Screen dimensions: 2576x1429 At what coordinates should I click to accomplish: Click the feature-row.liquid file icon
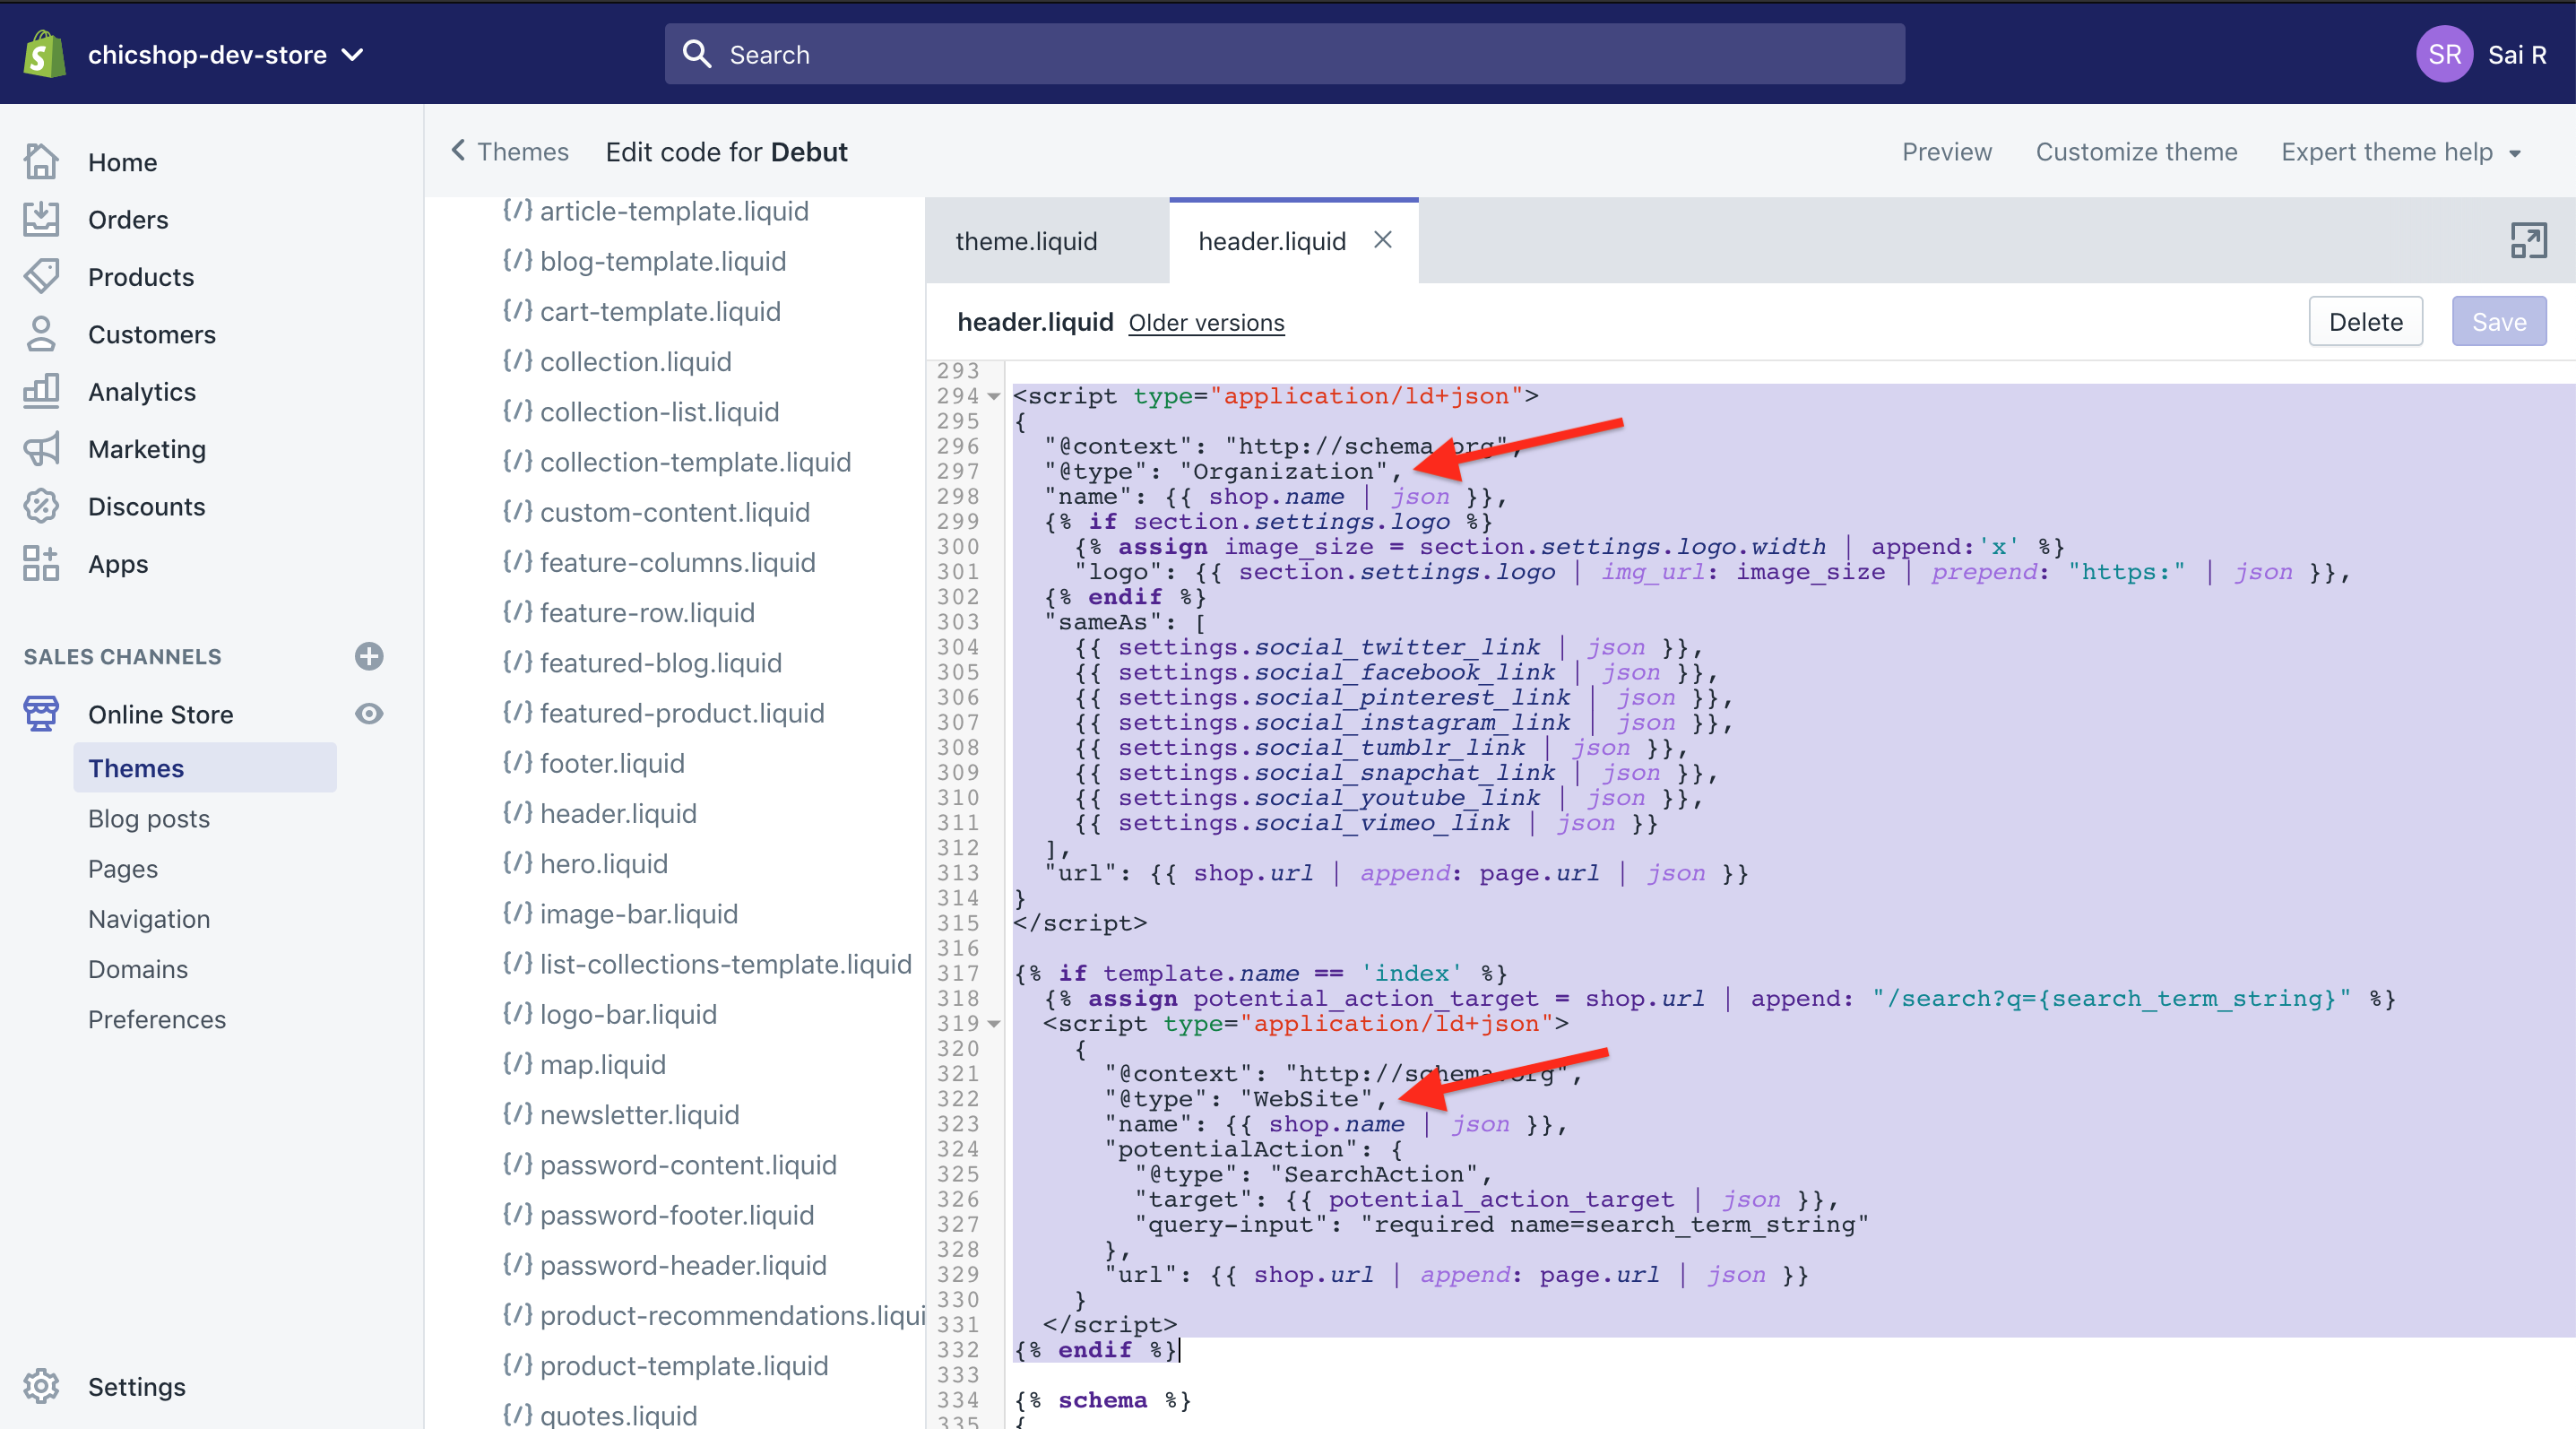[517, 611]
